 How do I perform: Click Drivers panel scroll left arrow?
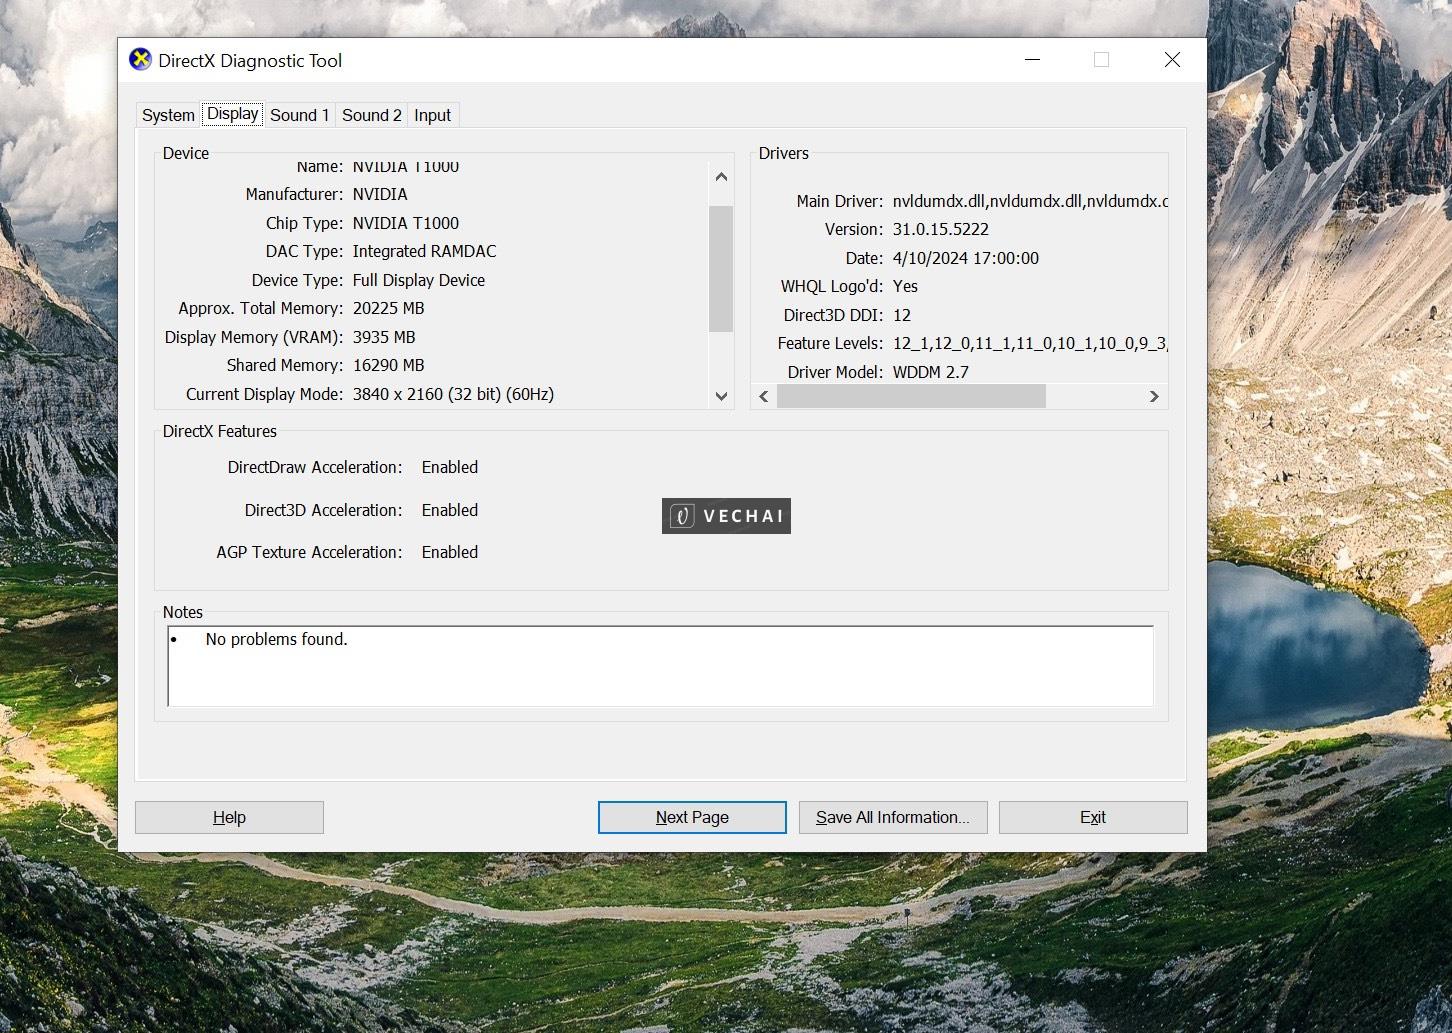(x=764, y=396)
